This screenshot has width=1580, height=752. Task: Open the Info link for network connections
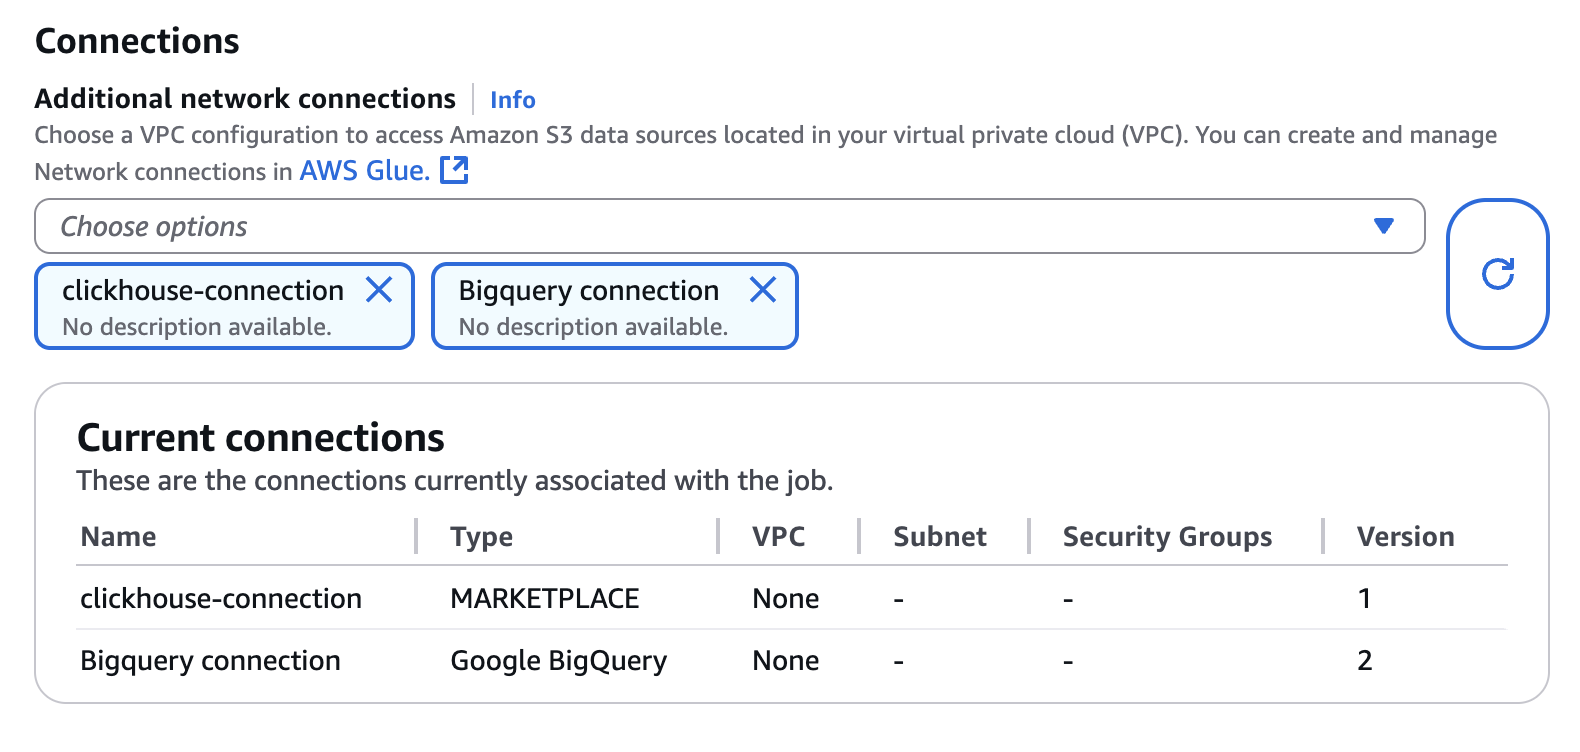click(x=512, y=100)
